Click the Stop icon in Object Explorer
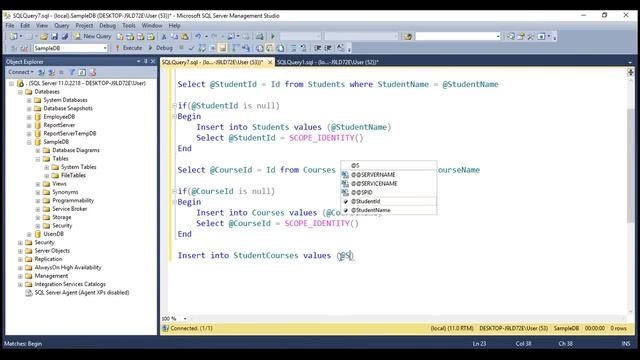The height and width of the screenshot is (360, 640). [x=62, y=72]
